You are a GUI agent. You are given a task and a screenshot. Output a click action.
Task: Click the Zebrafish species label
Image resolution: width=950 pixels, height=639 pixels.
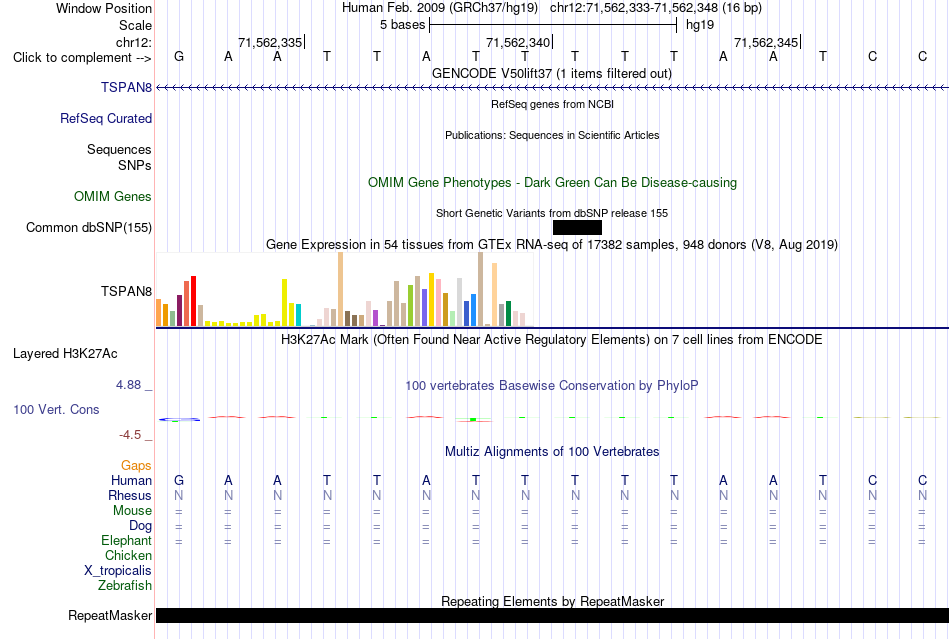pos(125,586)
